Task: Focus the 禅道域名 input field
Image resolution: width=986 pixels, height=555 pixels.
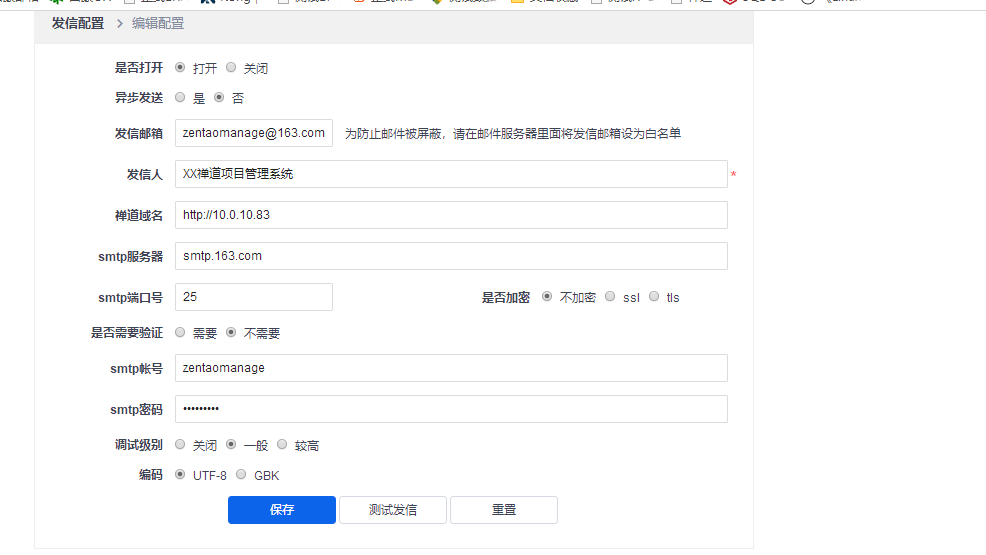Action: tap(451, 215)
